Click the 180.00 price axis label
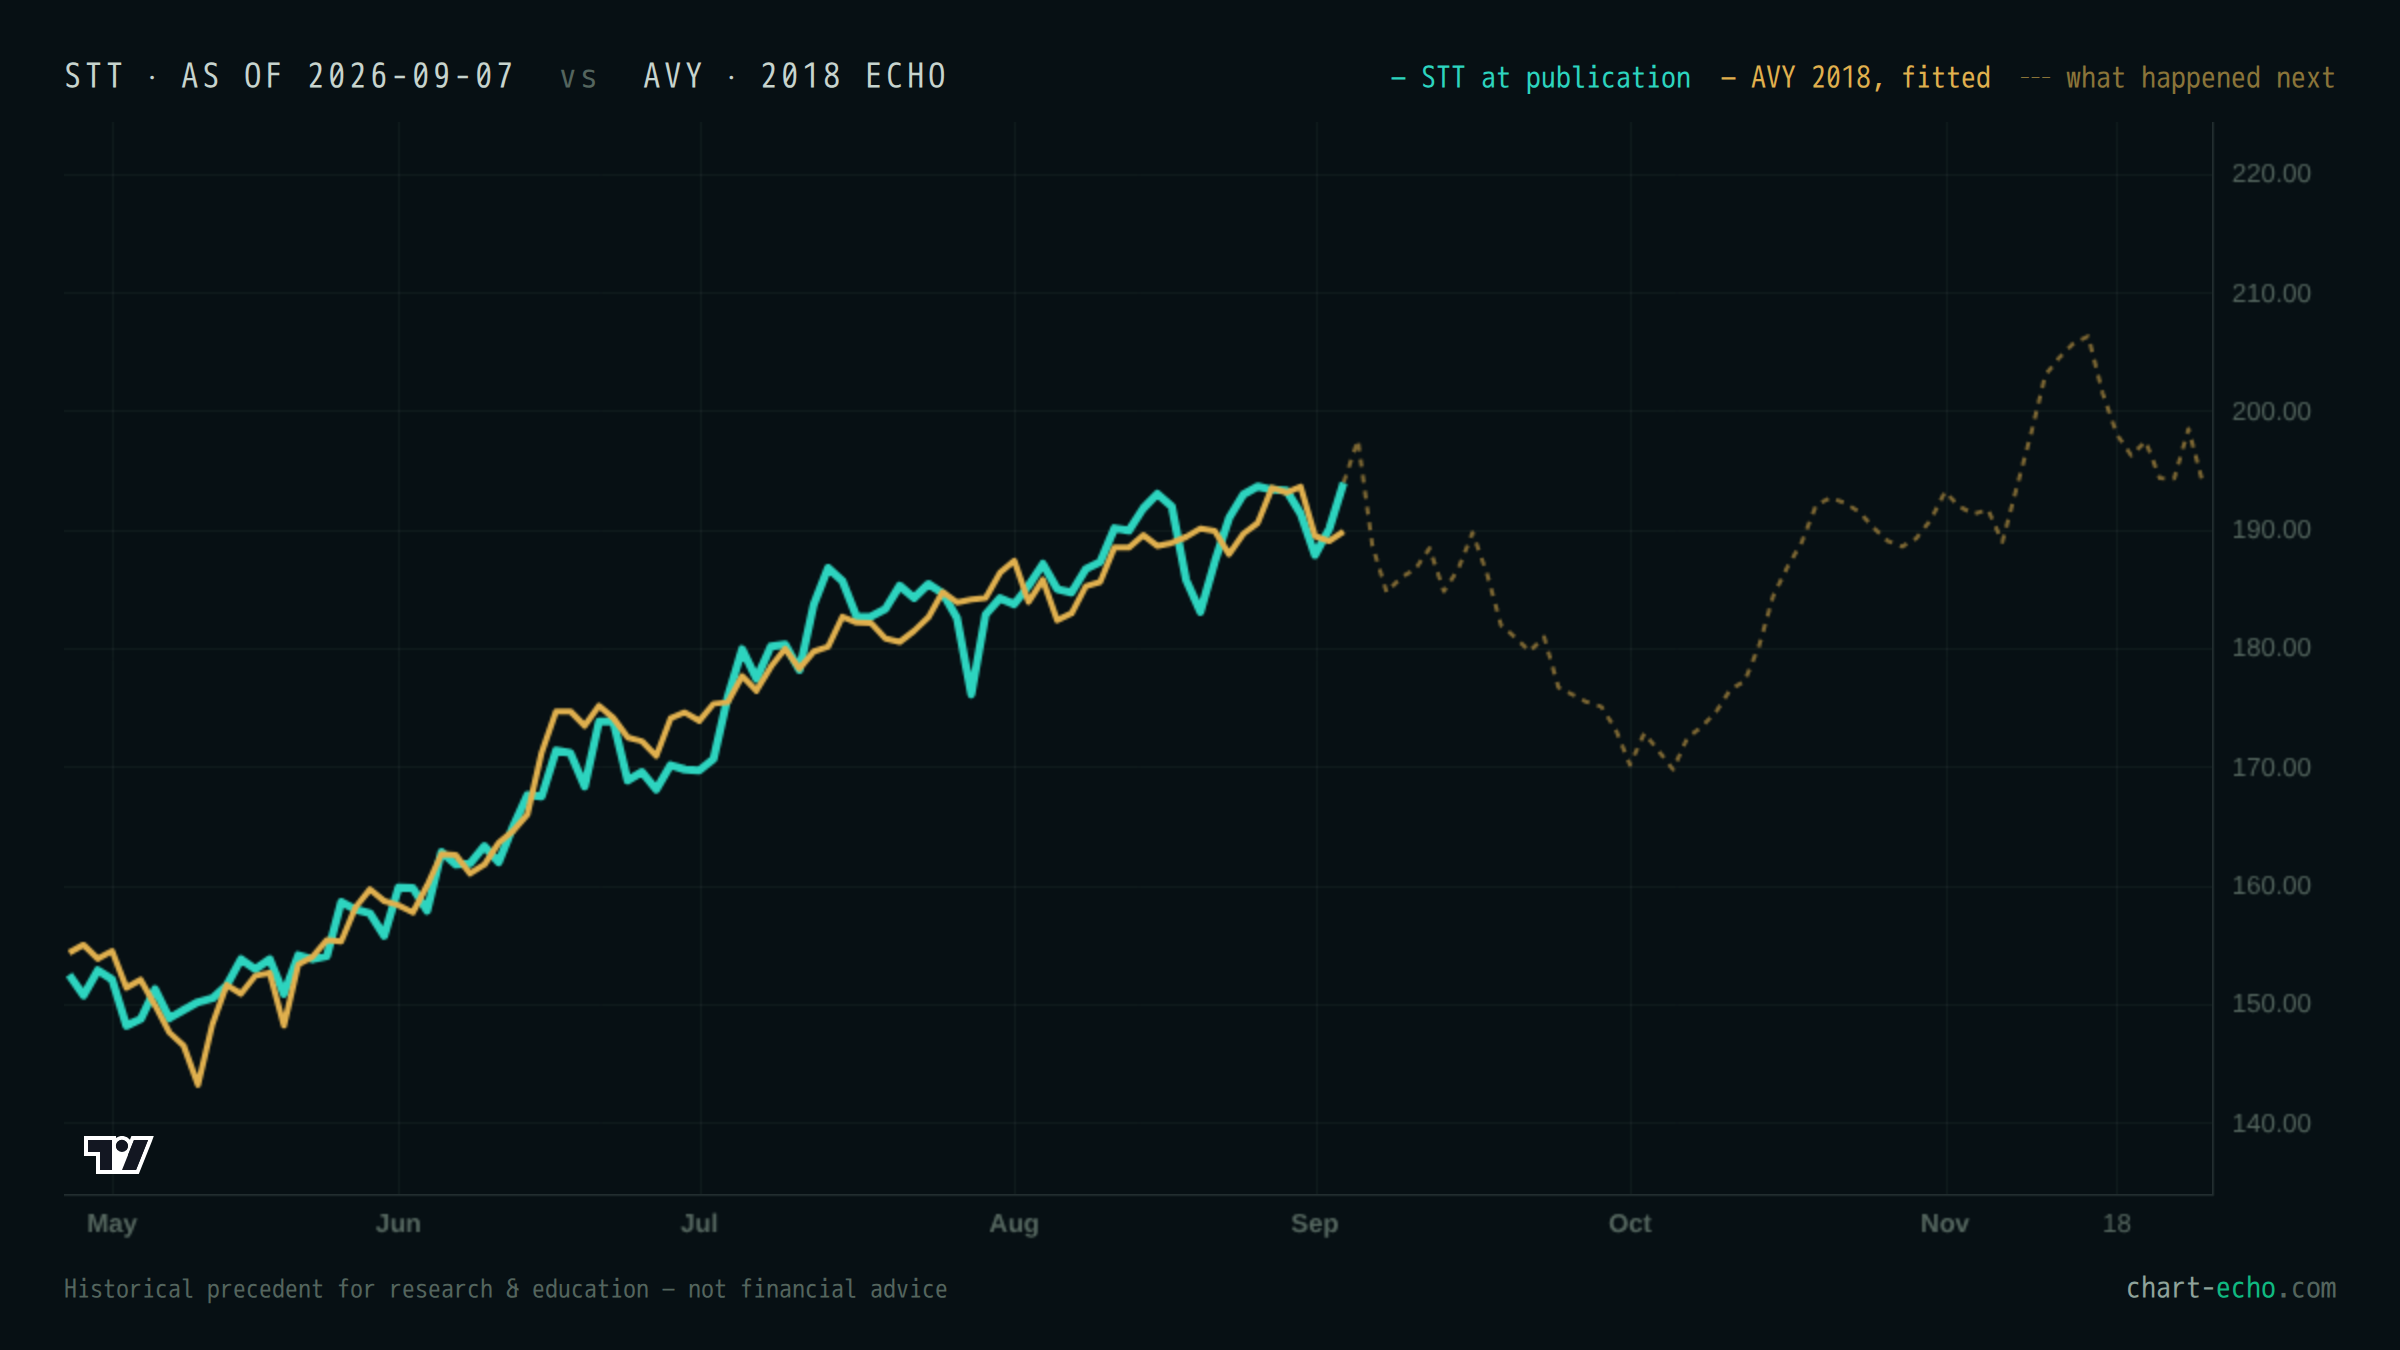The width and height of the screenshot is (2400, 1350). [2271, 648]
